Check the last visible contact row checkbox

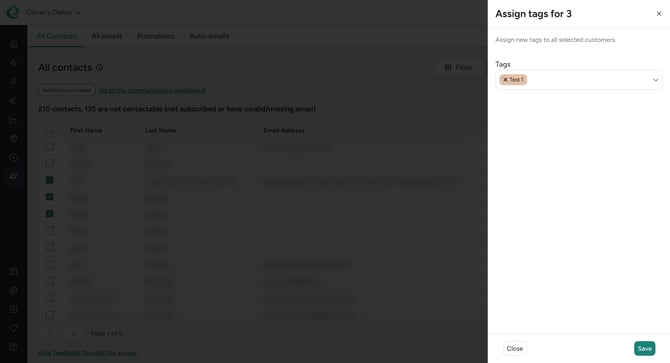[50, 315]
